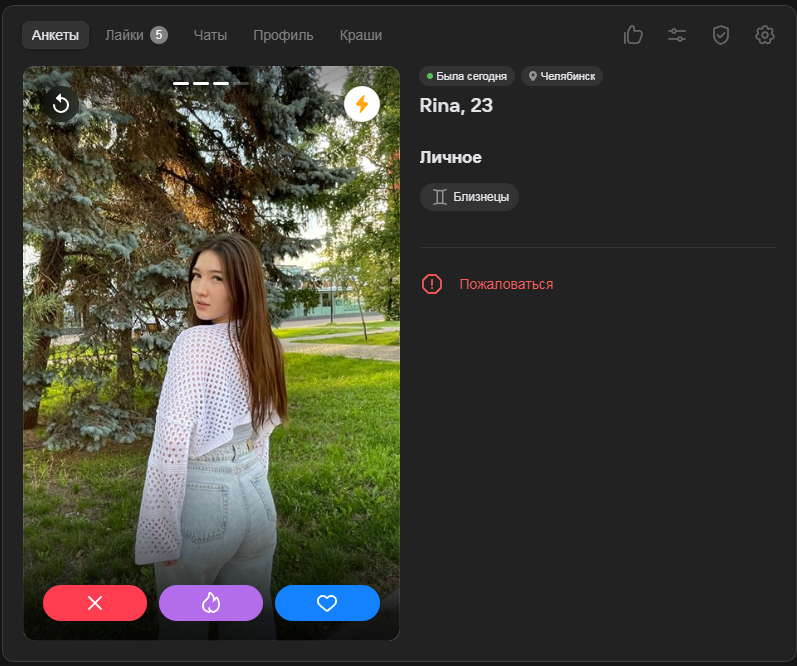This screenshot has height=666, width=797.
Task: Click the Челябинск location tag
Action: 562,76
